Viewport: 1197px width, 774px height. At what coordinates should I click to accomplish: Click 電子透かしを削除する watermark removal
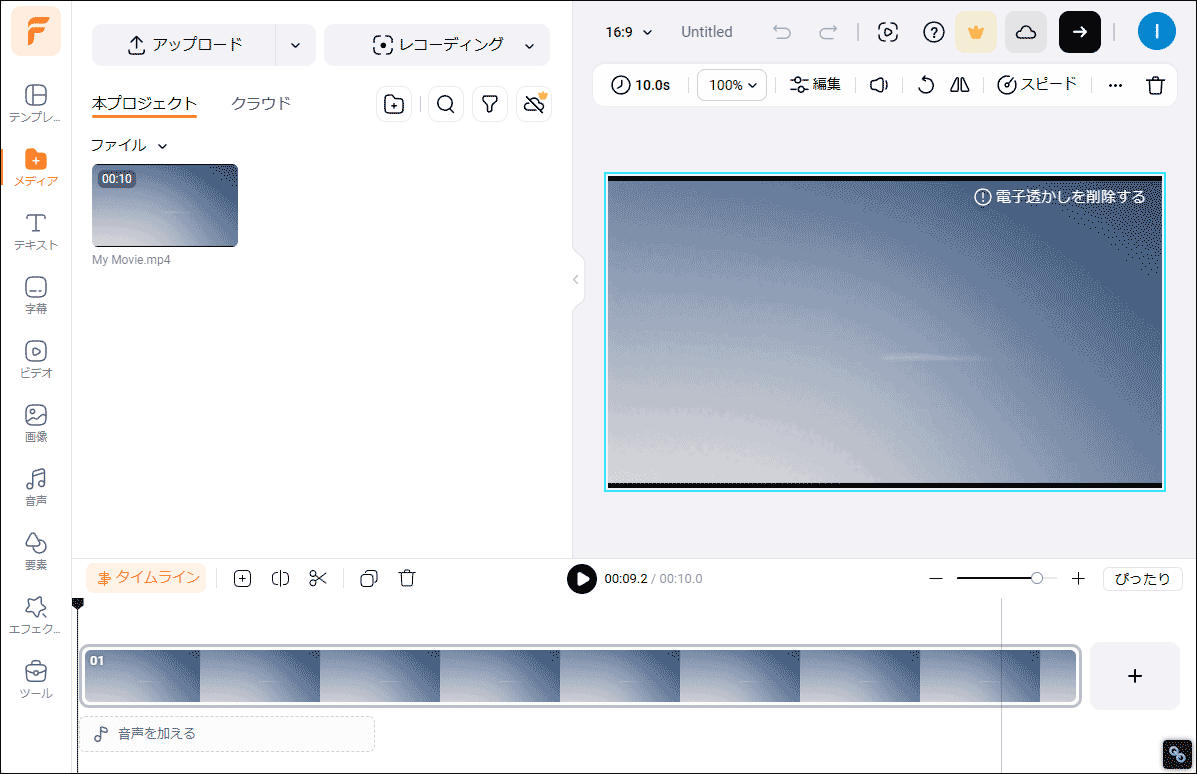point(1060,197)
